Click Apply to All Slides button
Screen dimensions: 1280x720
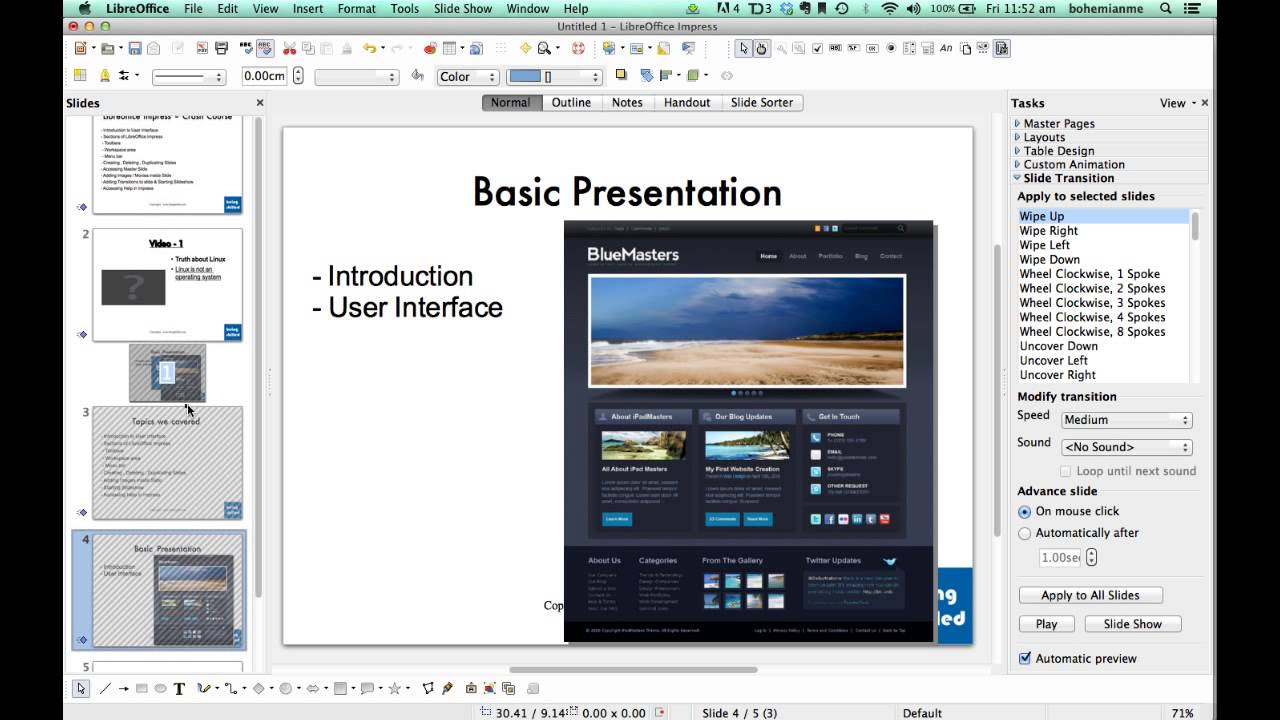pos(1090,595)
